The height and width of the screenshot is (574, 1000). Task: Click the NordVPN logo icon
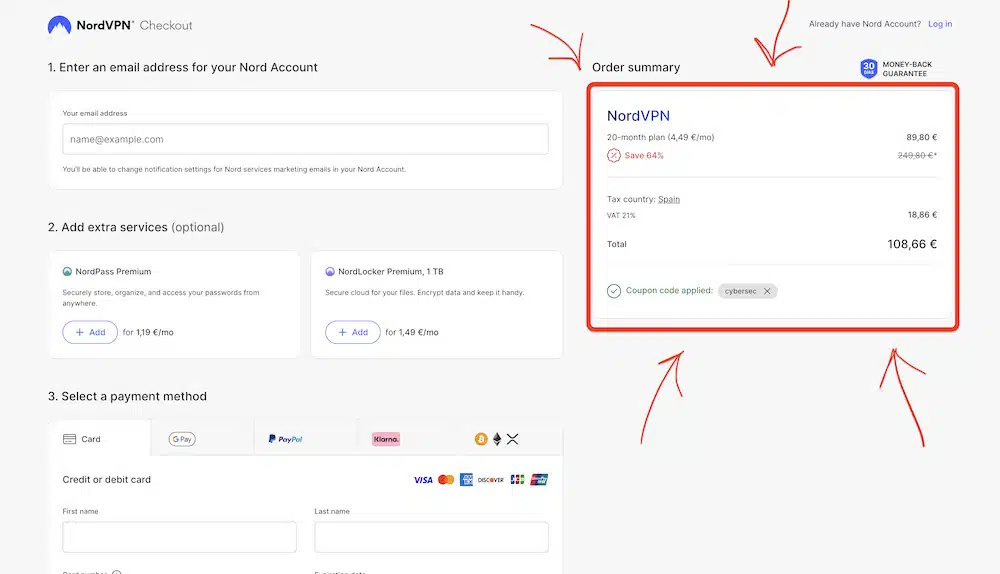(x=59, y=26)
